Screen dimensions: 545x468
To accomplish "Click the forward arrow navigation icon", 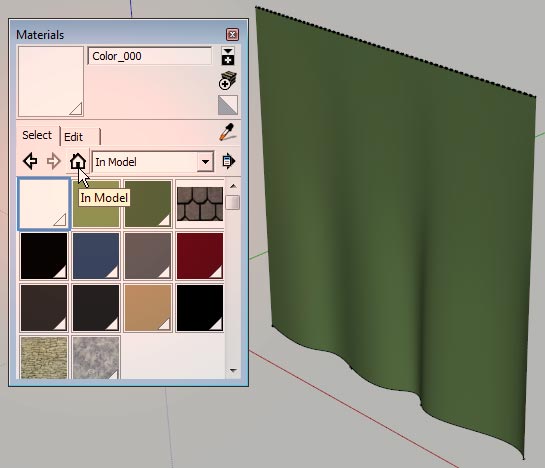I will coord(54,161).
